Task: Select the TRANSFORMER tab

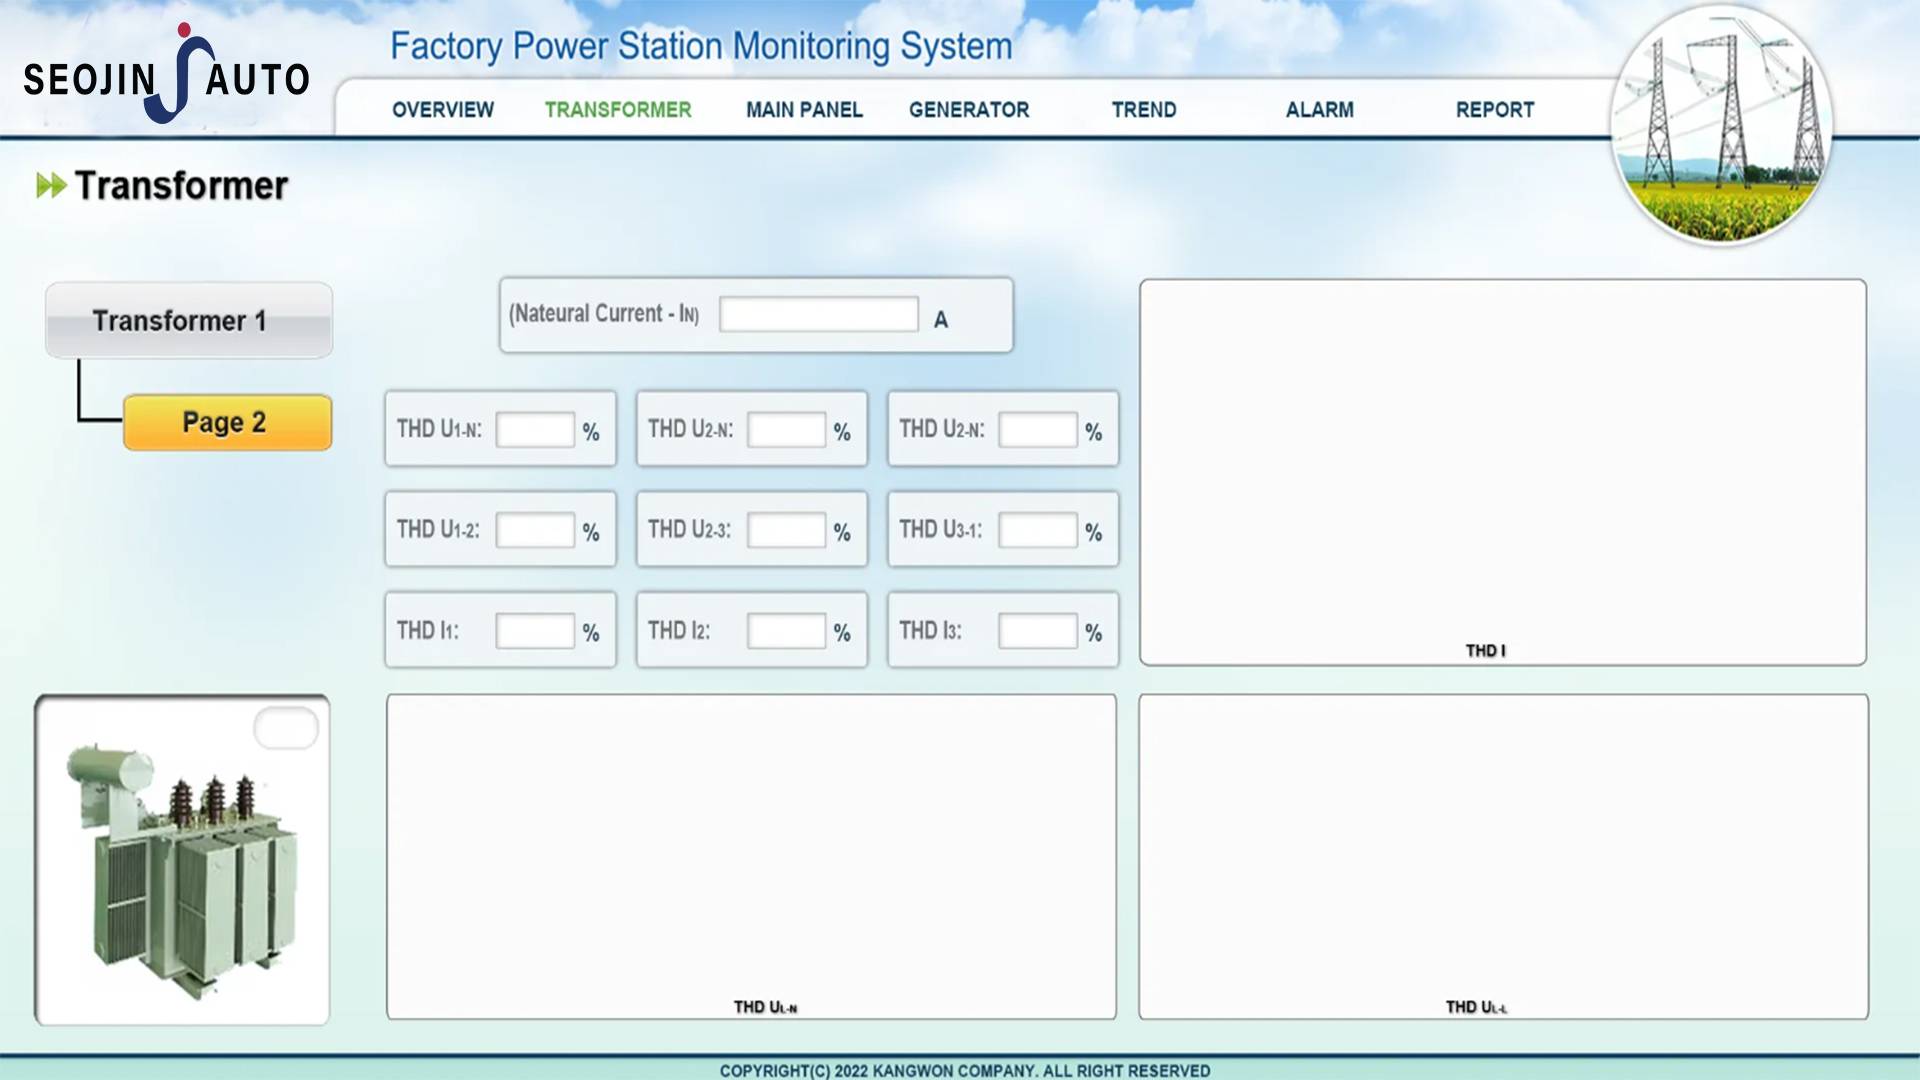Action: [618, 110]
